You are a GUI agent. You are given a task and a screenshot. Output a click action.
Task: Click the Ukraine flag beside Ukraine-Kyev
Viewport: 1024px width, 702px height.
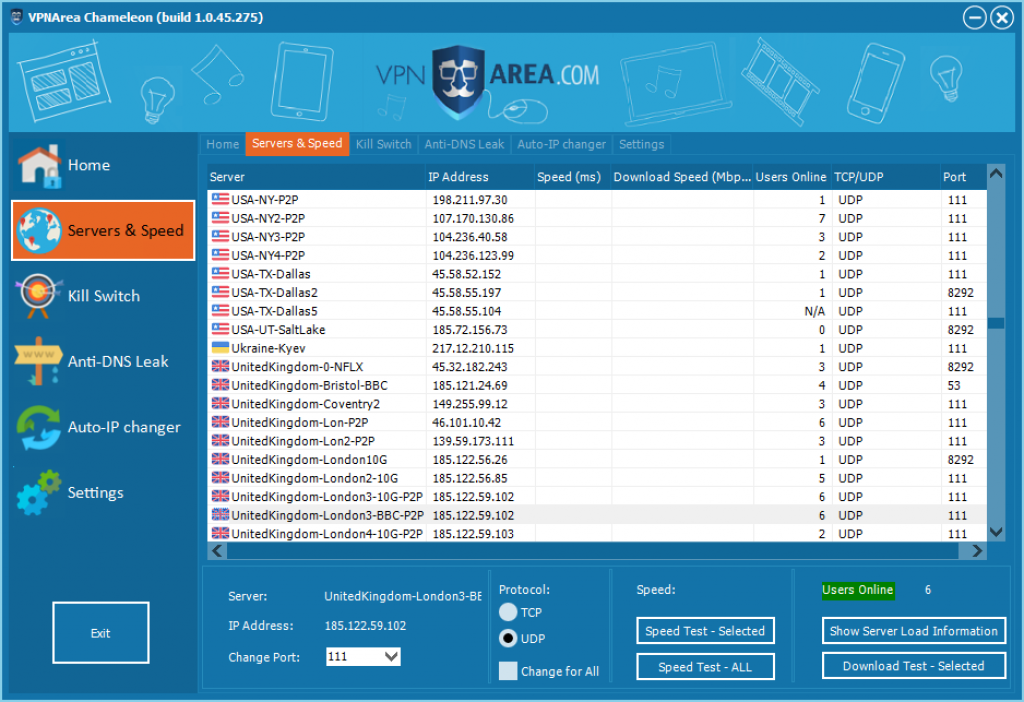click(x=220, y=348)
